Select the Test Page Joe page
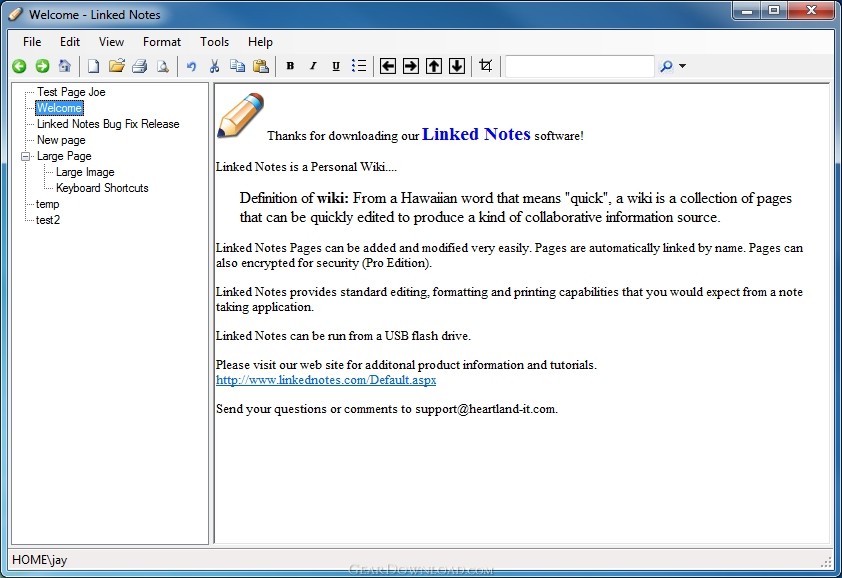The image size is (842, 578). [71, 92]
